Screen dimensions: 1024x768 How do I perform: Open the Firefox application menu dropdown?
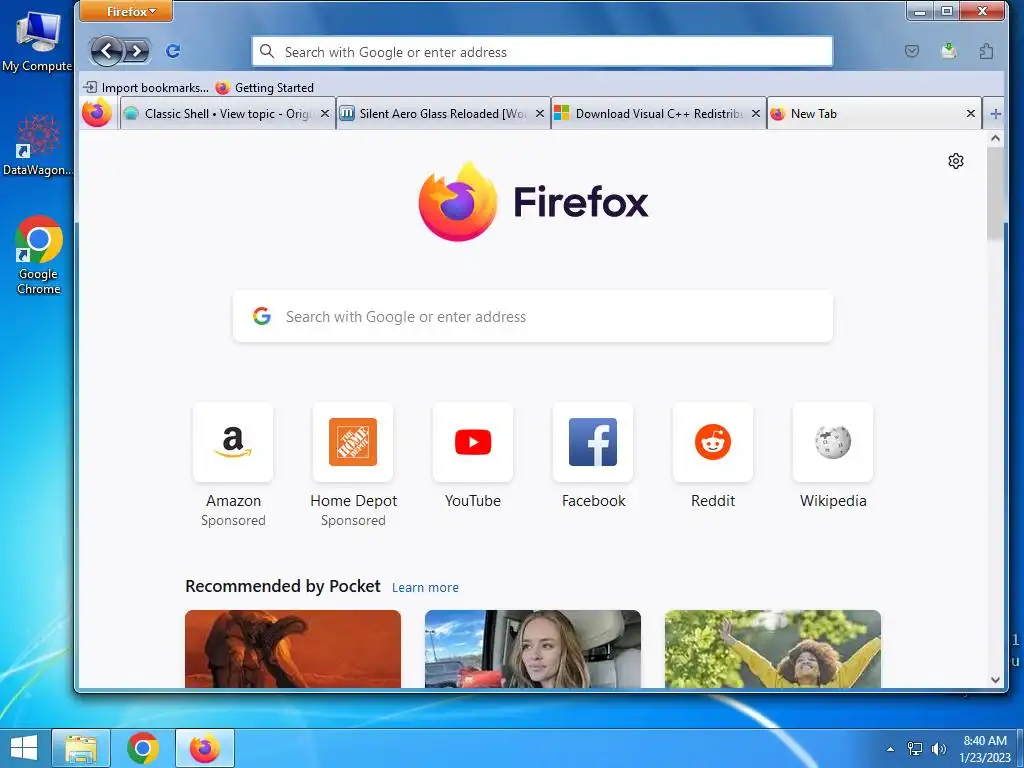(x=127, y=11)
